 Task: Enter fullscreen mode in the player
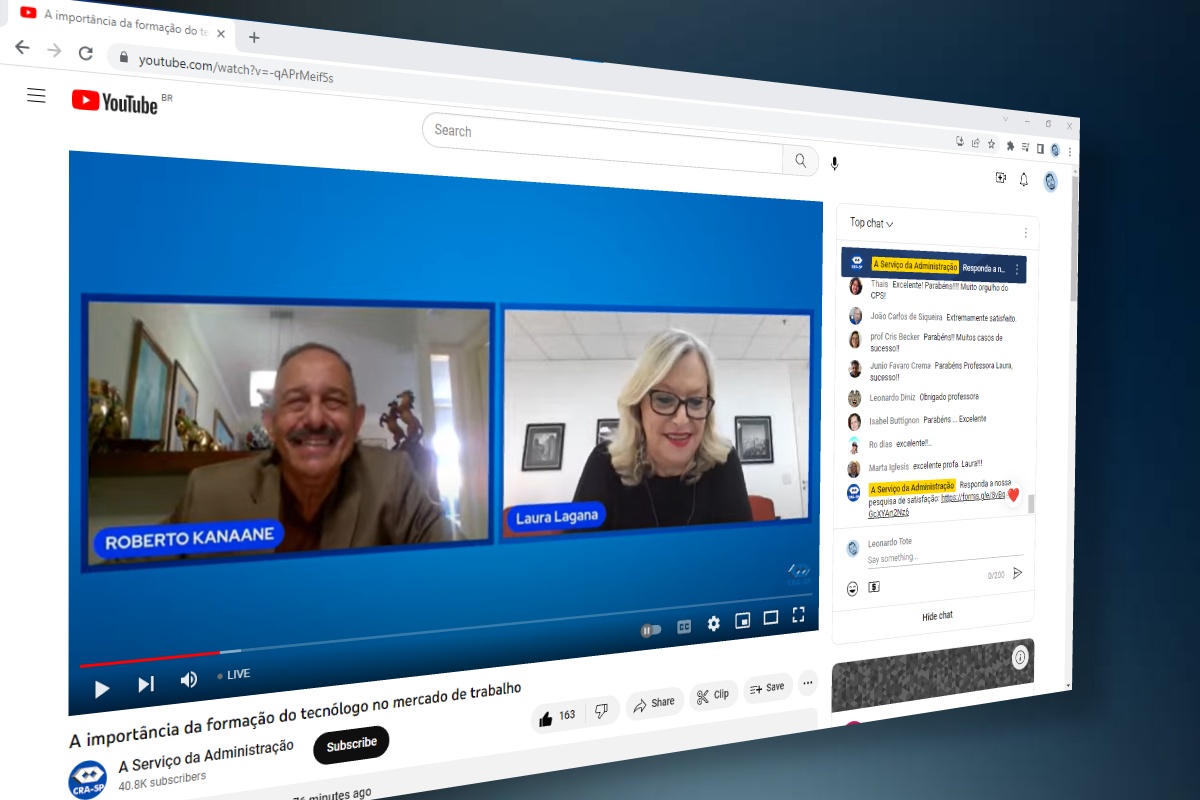tap(798, 615)
